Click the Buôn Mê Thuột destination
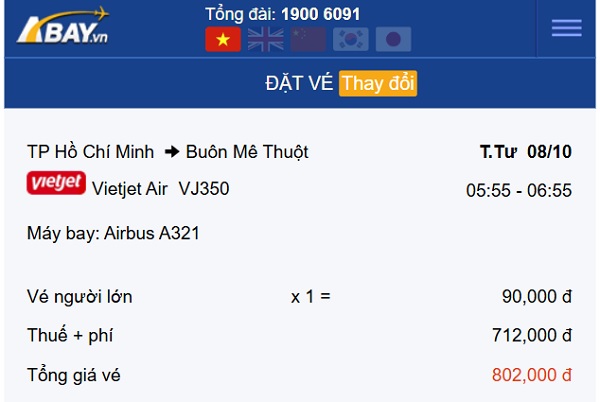 pos(247,152)
